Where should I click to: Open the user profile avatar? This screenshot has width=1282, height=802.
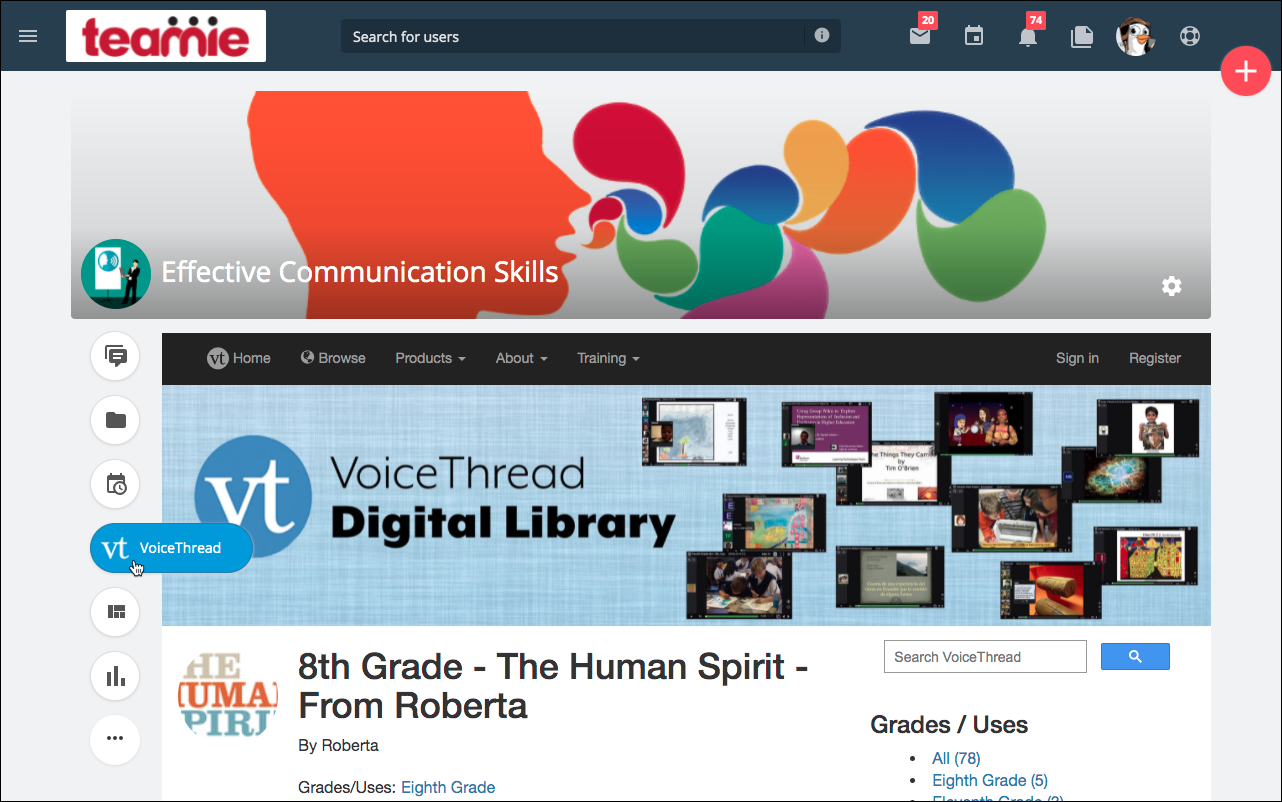(x=1135, y=36)
